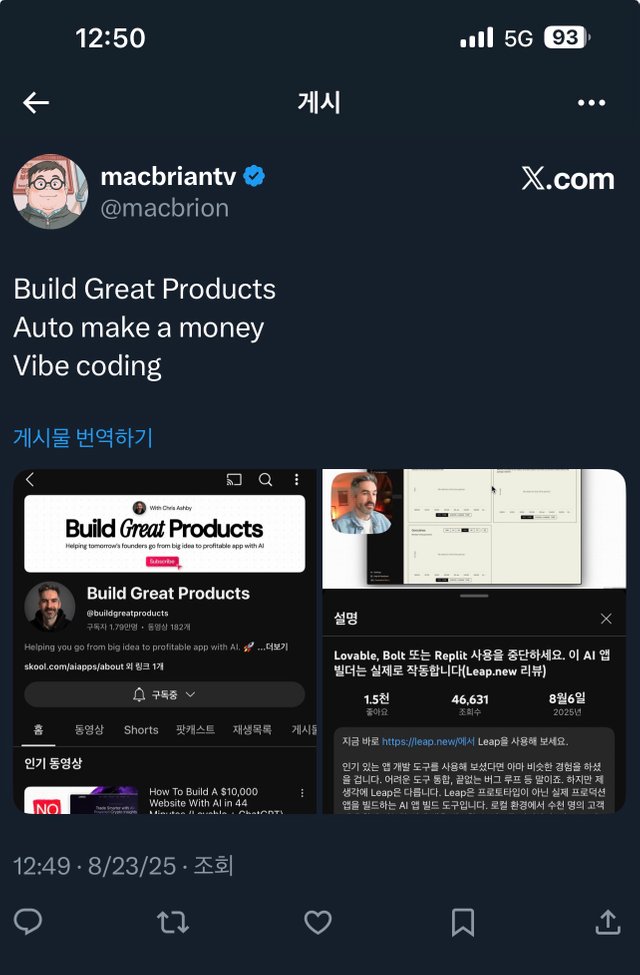Bookmark this post
The image size is (640, 975).
(463, 922)
